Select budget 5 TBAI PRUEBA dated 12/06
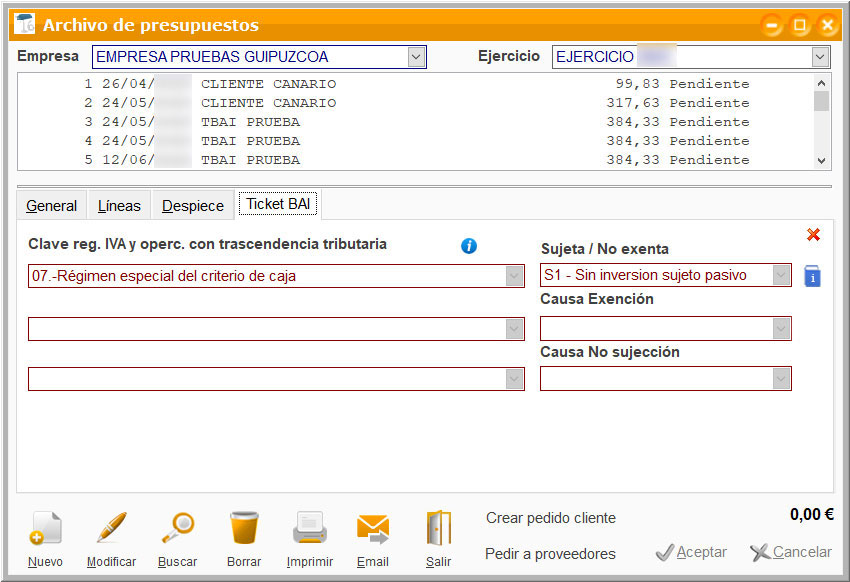The width and height of the screenshot is (850, 582). (x=416, y=160)
